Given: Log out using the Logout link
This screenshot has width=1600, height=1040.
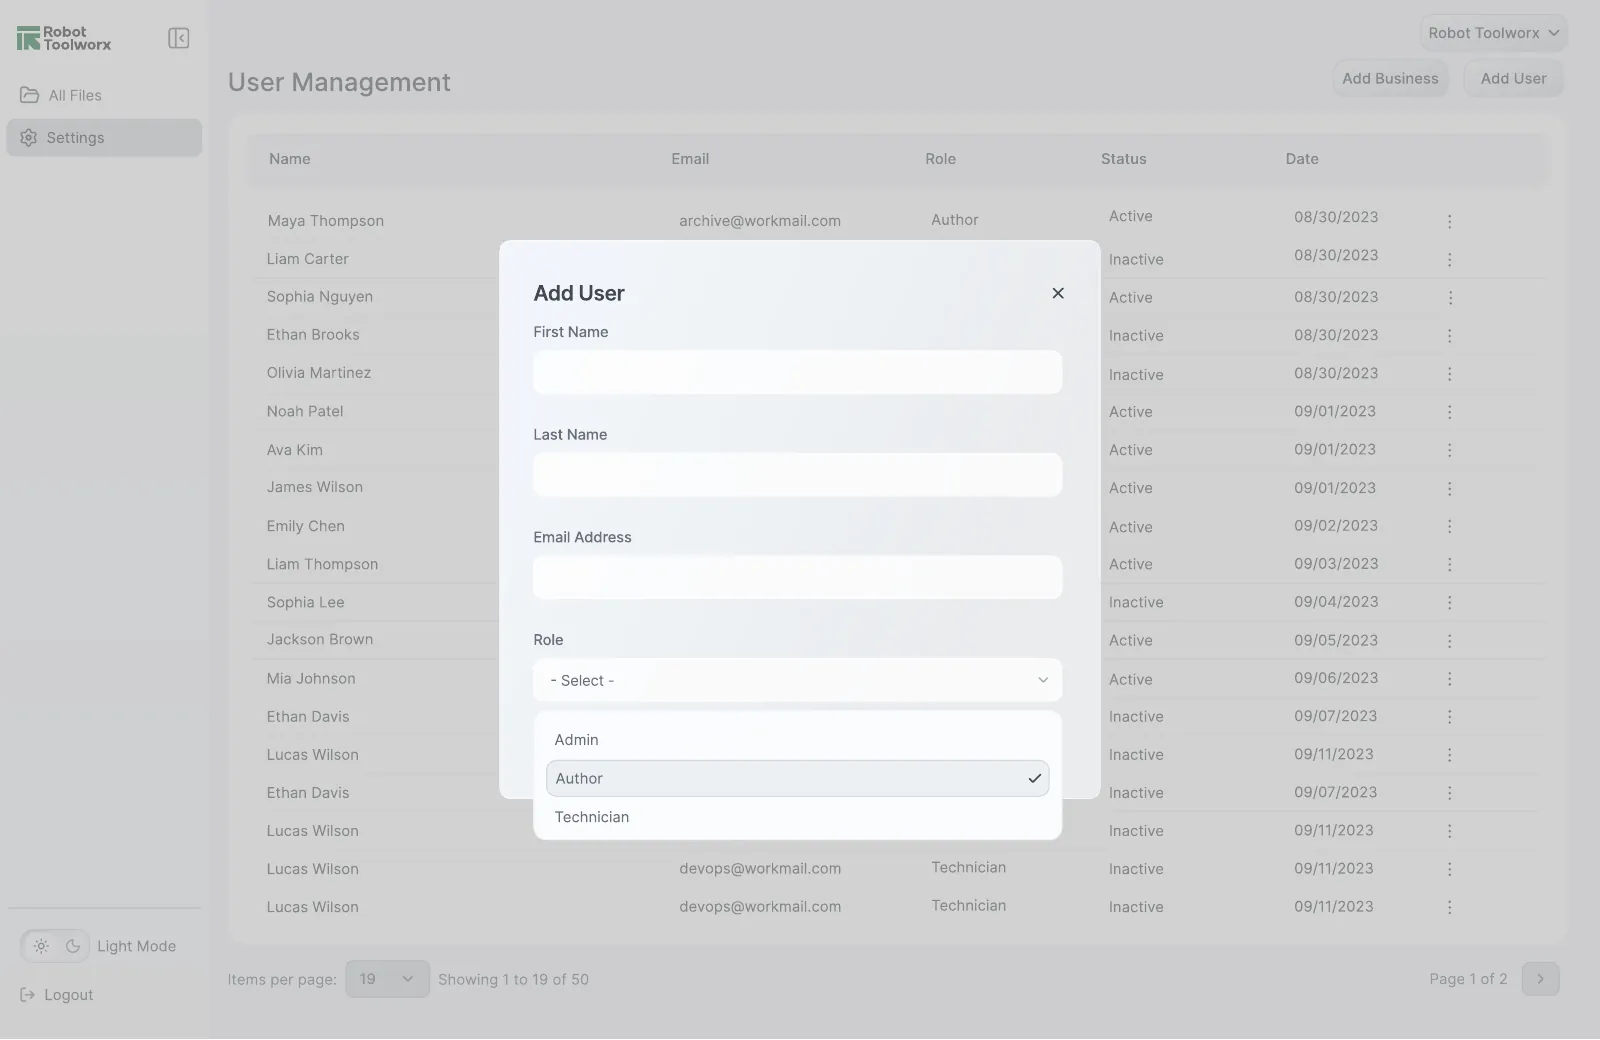Looking at the screenshot, I should point(57,995).
